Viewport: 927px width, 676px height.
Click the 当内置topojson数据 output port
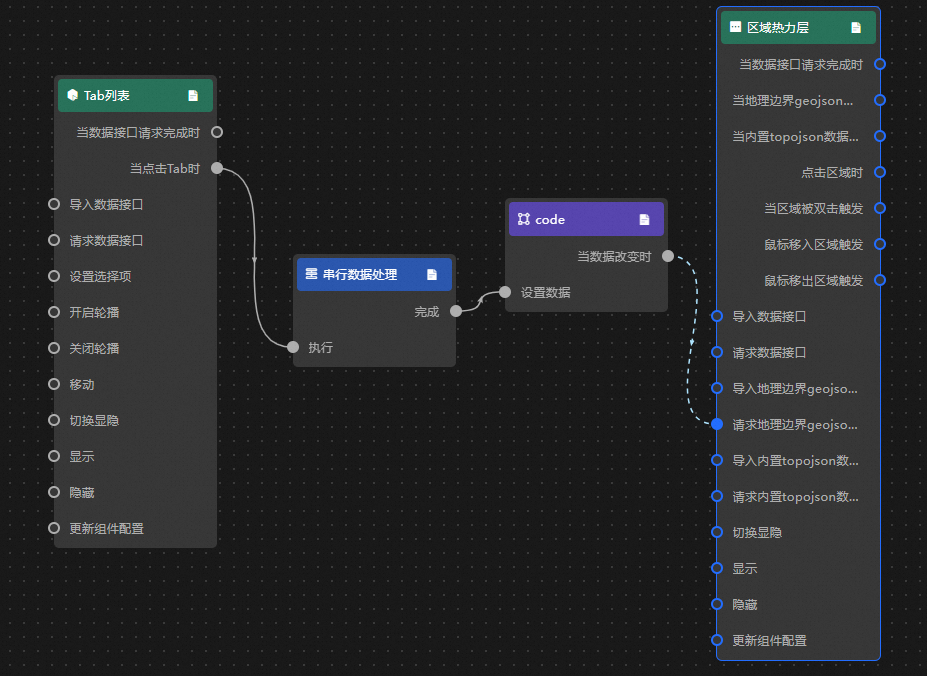(x=880, y=136)
